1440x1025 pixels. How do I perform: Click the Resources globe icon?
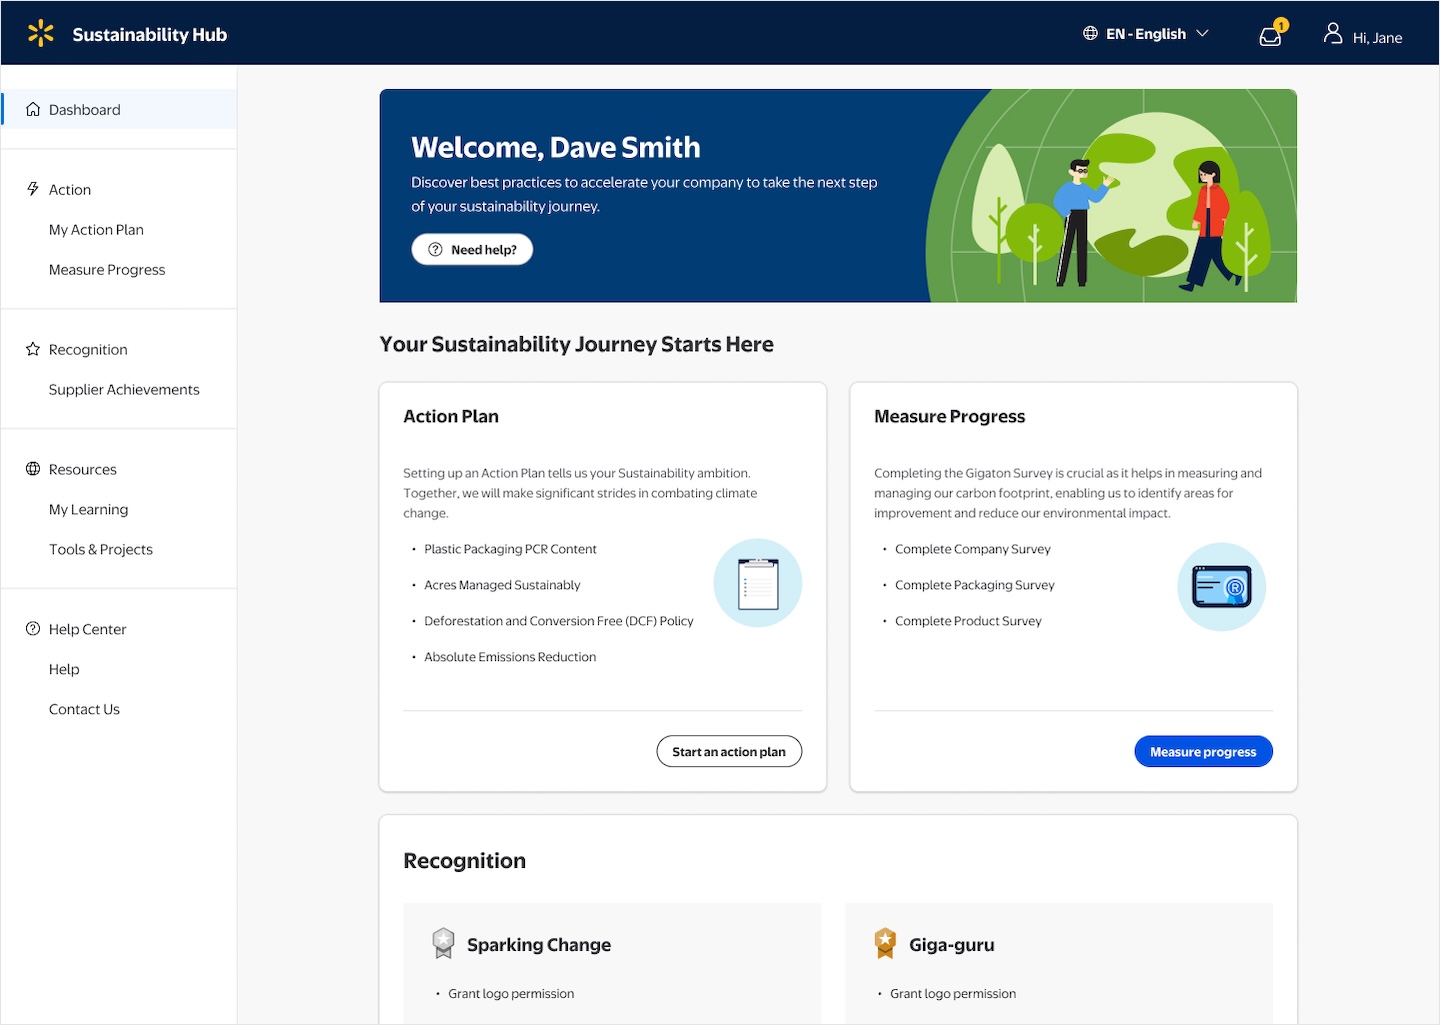[31, 468]
